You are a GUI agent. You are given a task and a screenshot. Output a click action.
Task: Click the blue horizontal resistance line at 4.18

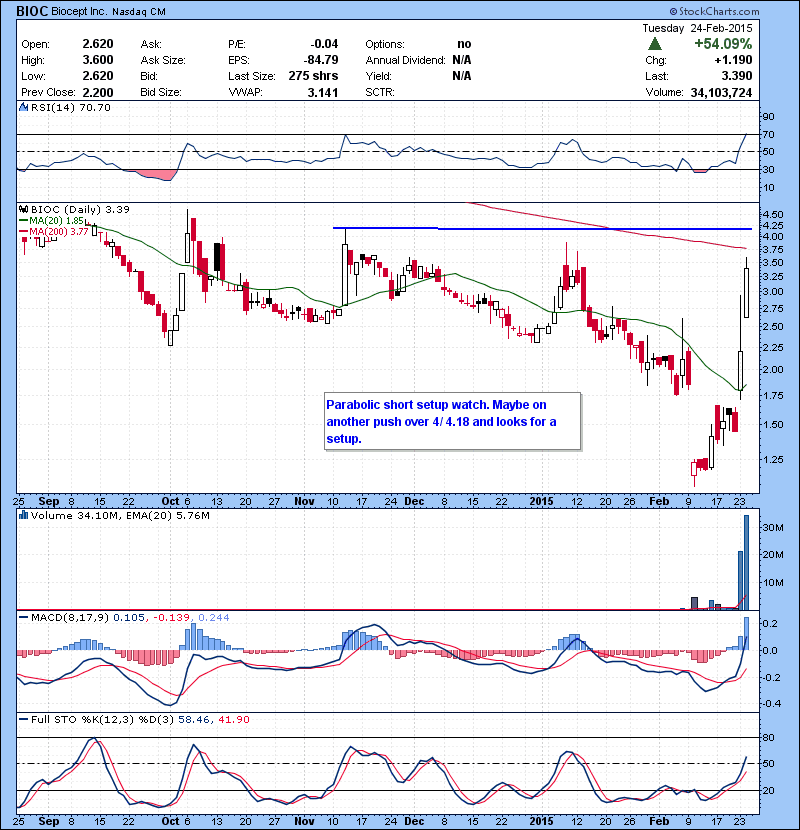pyautogui.click(x=542, y=229)
